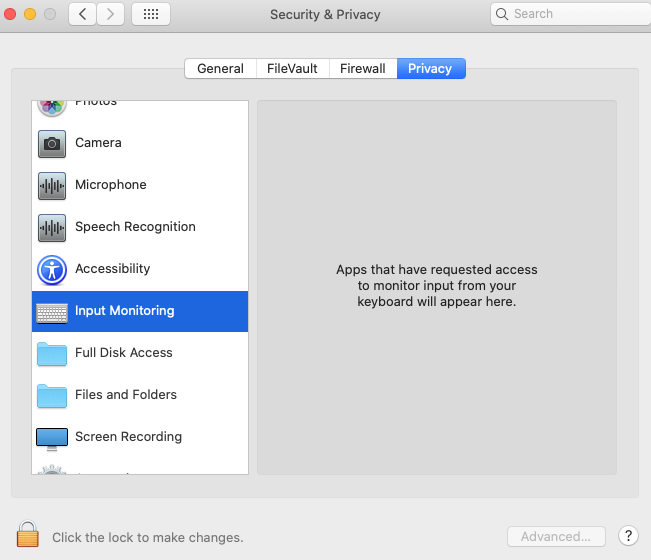Select Full Disk Access text
Image resolution: width=651 pixels, height=560 pixels.
tap(124, 352)
